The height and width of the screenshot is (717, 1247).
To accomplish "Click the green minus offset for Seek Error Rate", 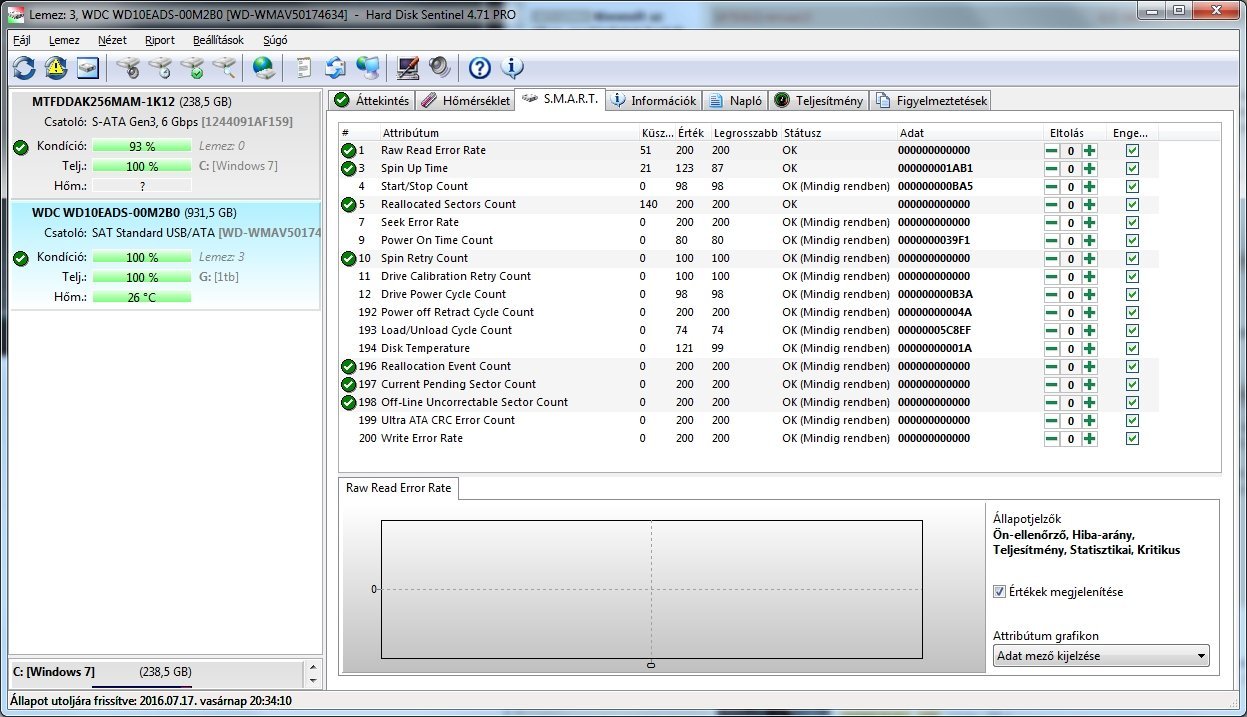I will pyautogui.click(x=1052, y=222).
